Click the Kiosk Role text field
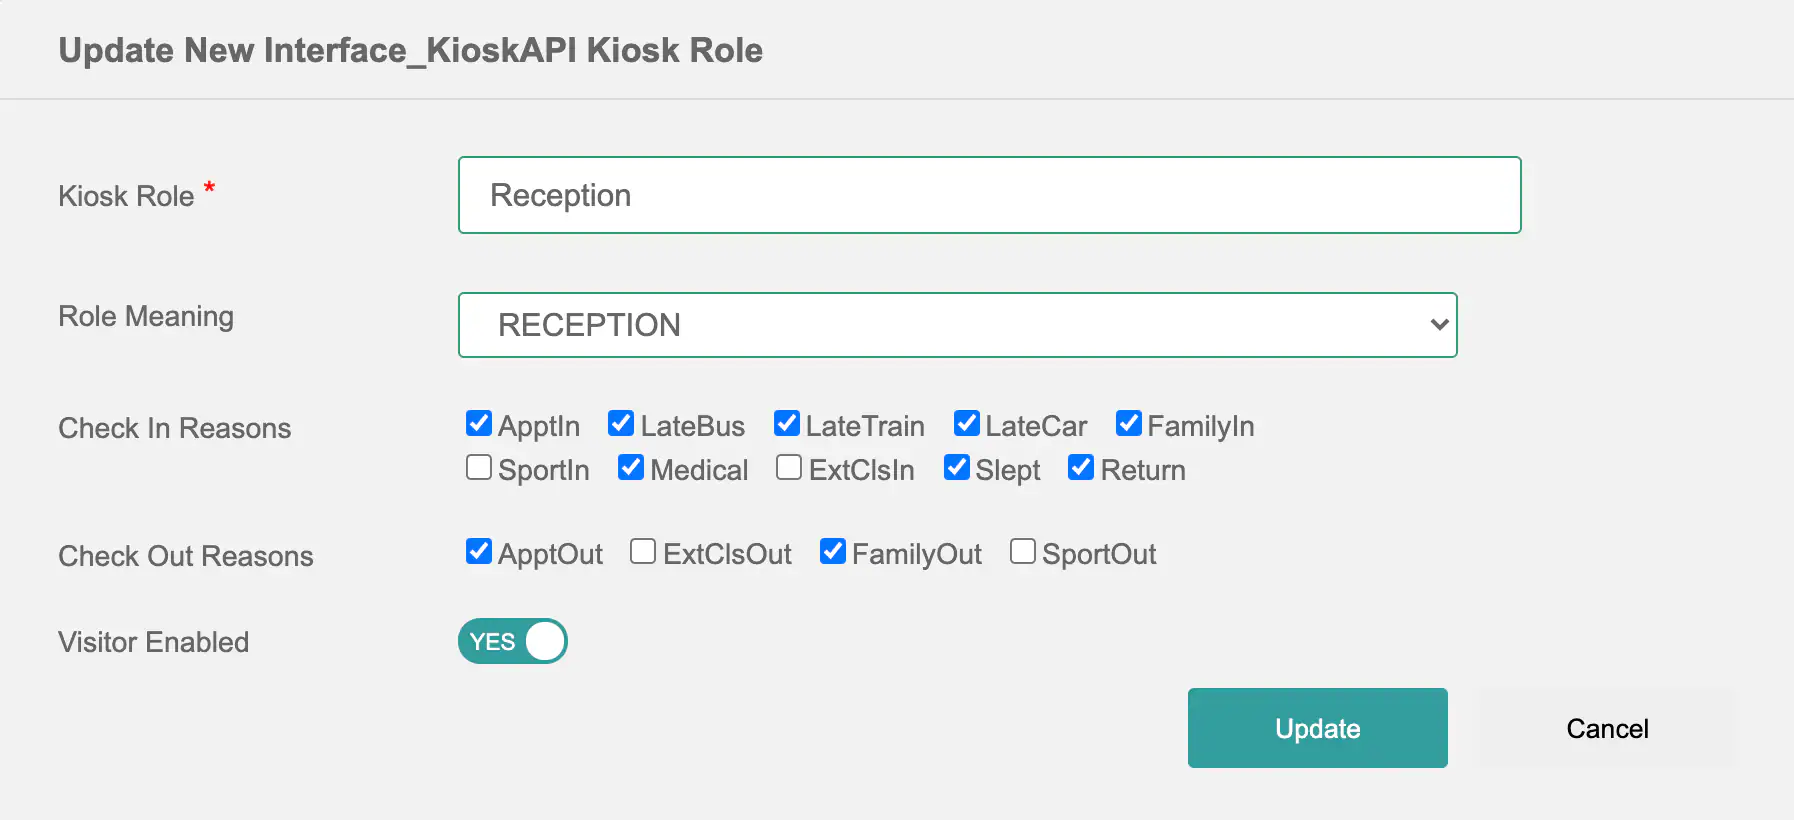The image size is (1794, 820). [989, 195]
